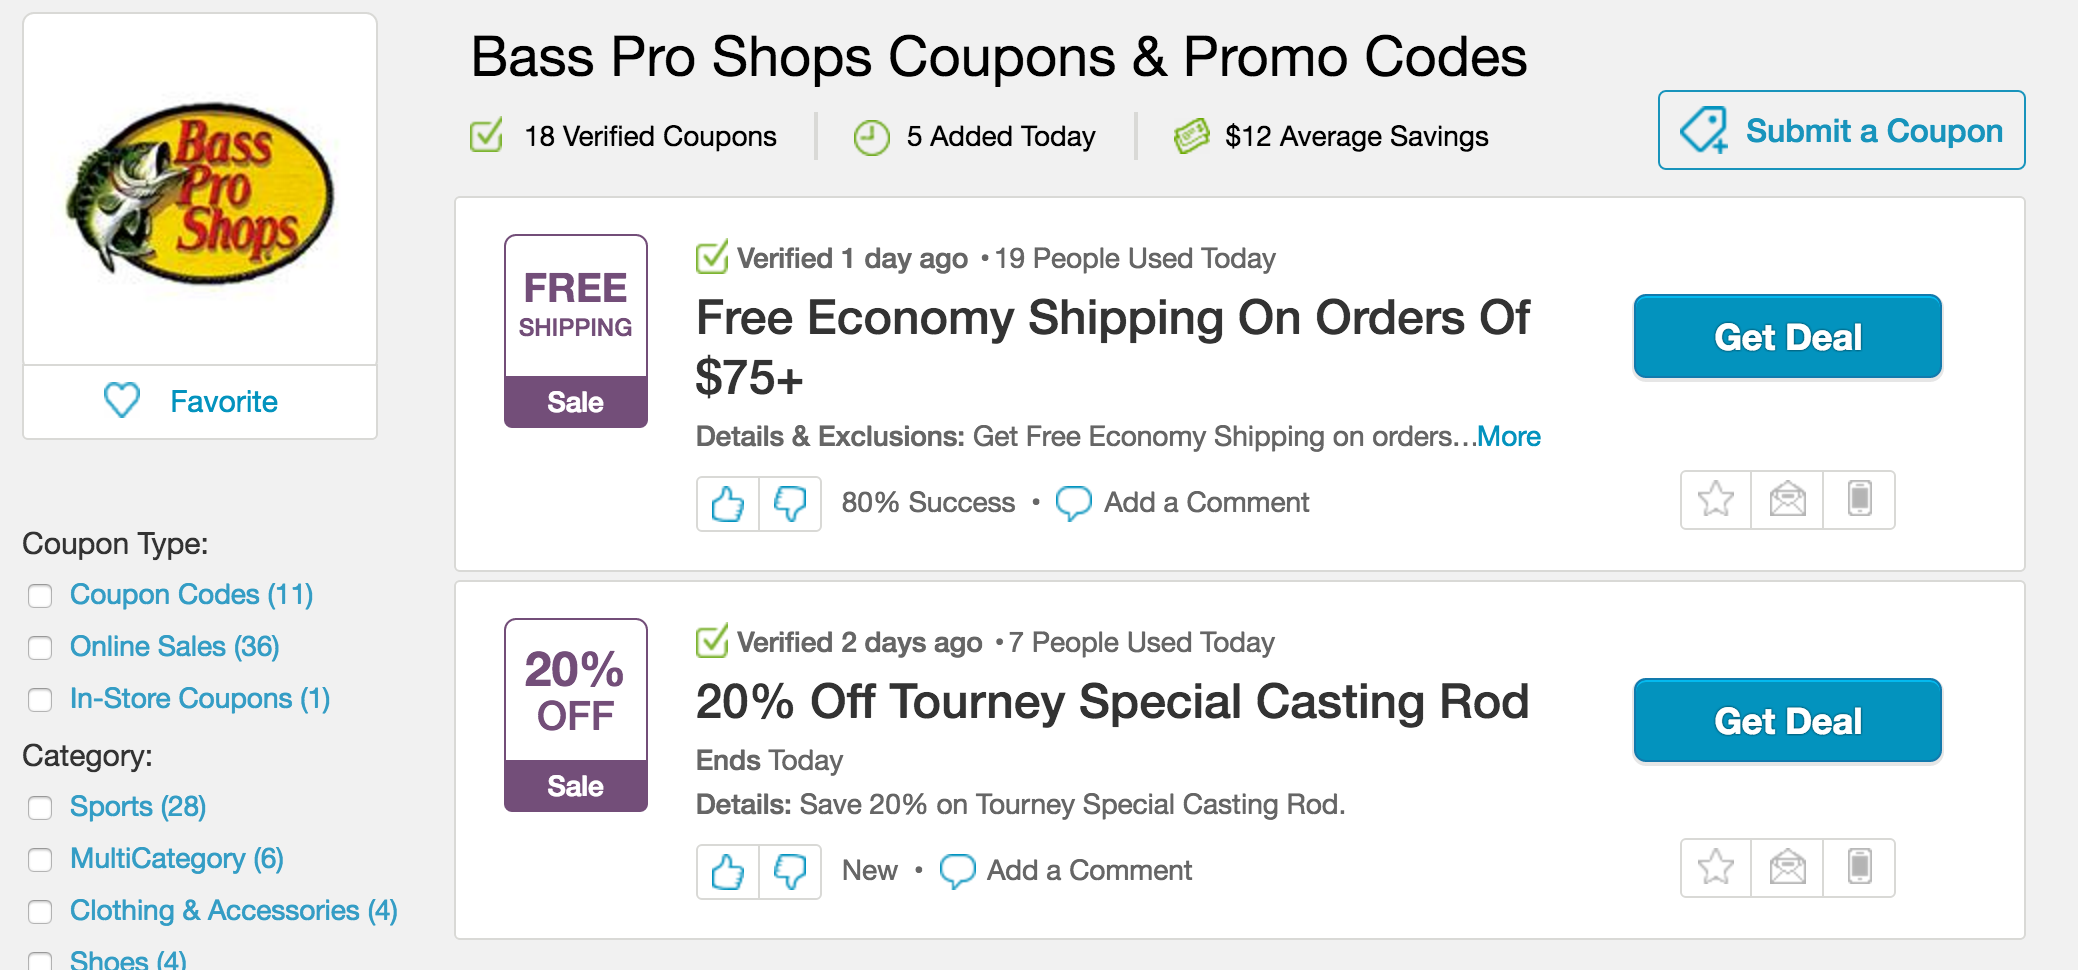Open Submit a Coupon

(x=1841, y=131)
